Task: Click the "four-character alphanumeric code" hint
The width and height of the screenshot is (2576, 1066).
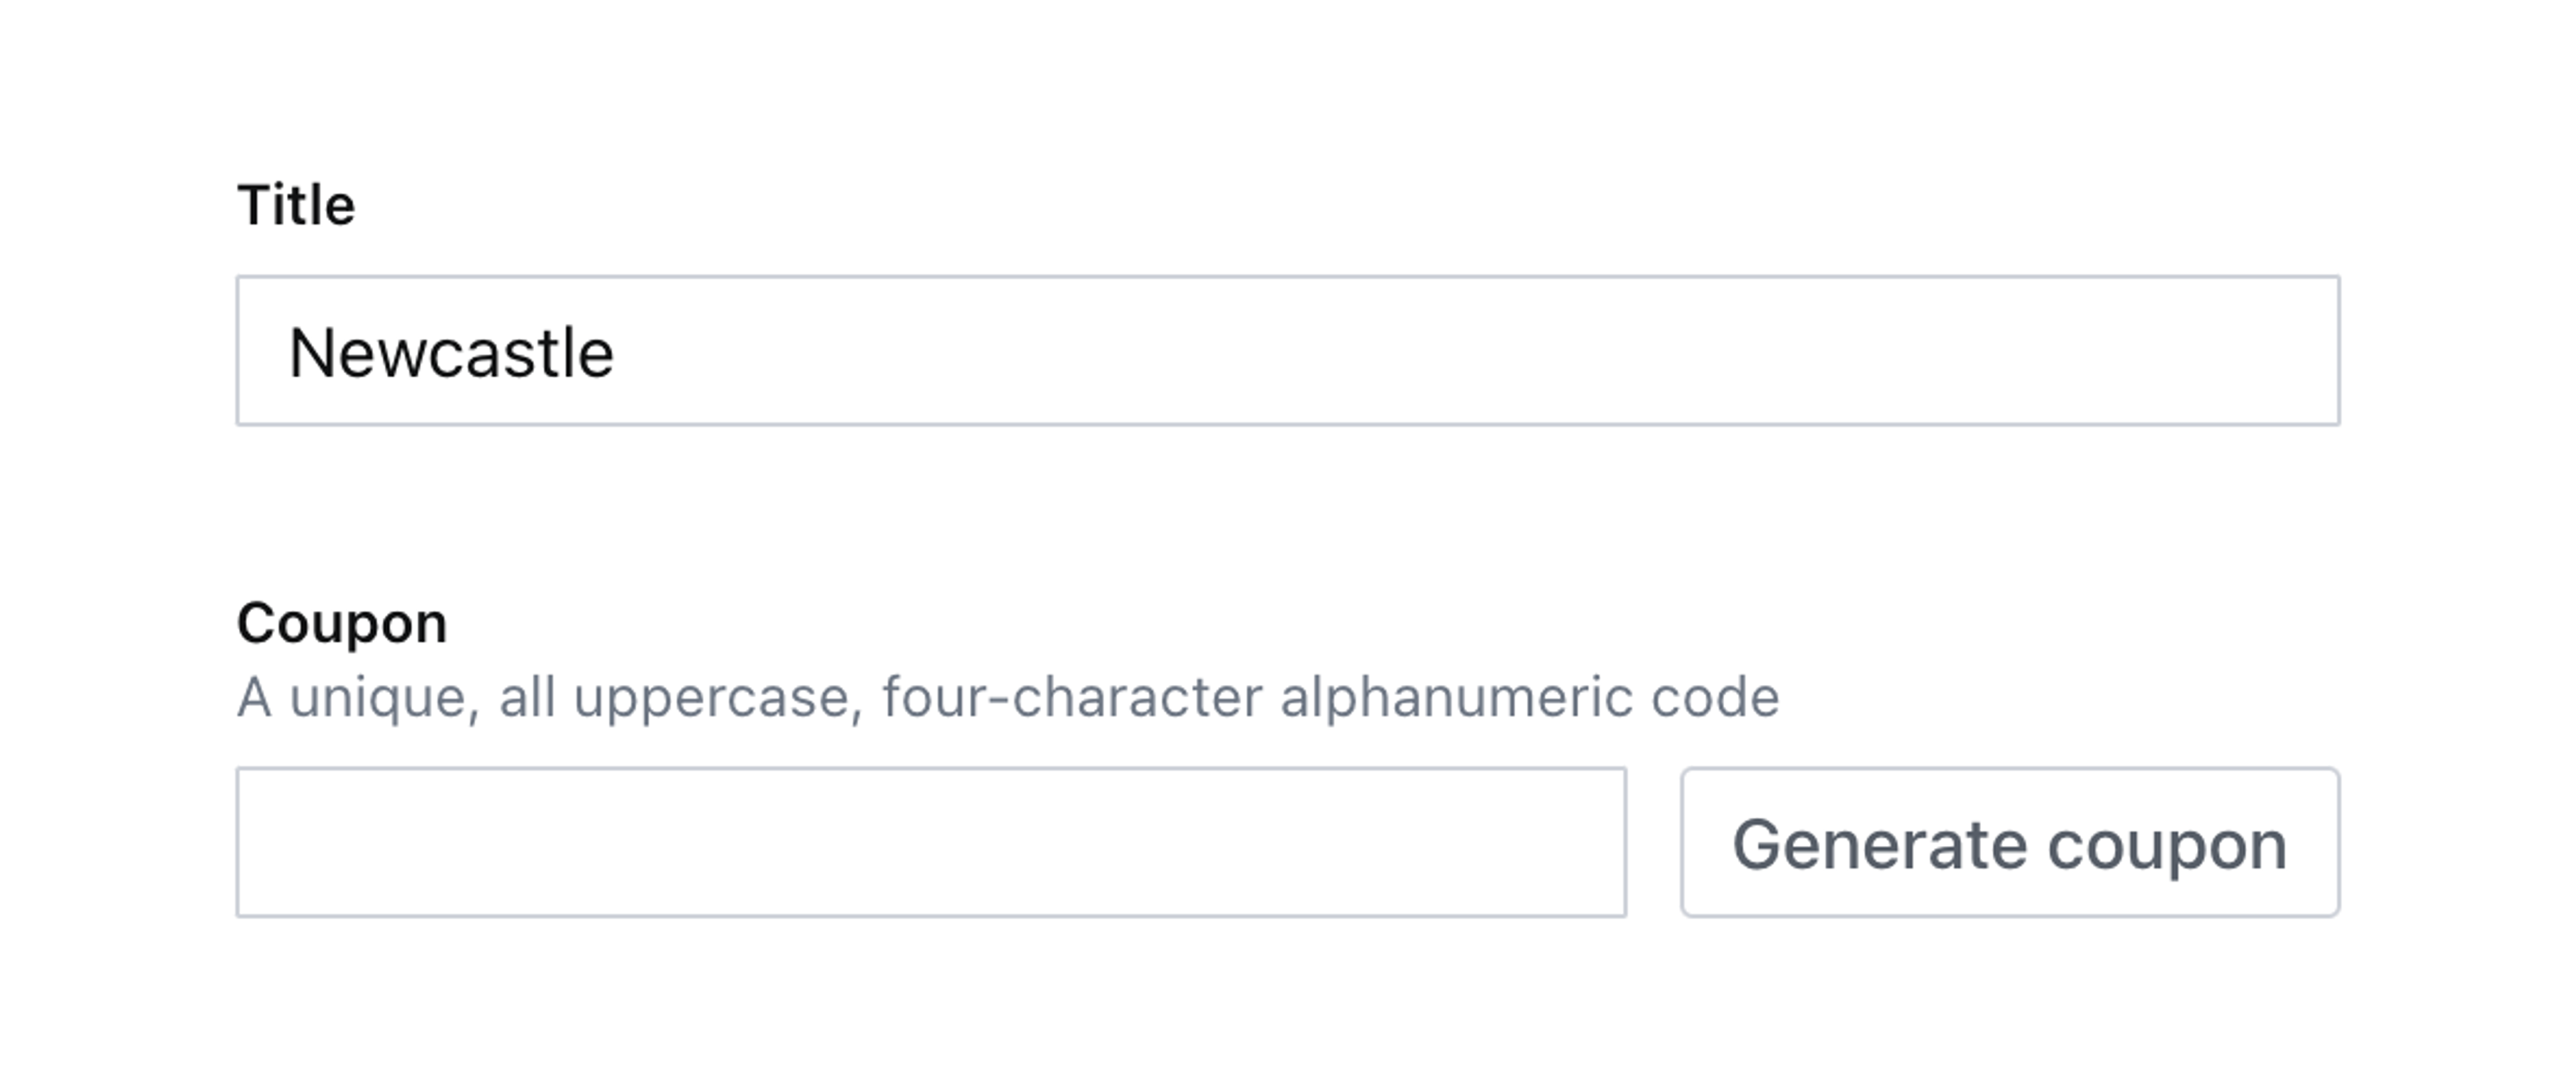Action: click(x=1330, y=697)
